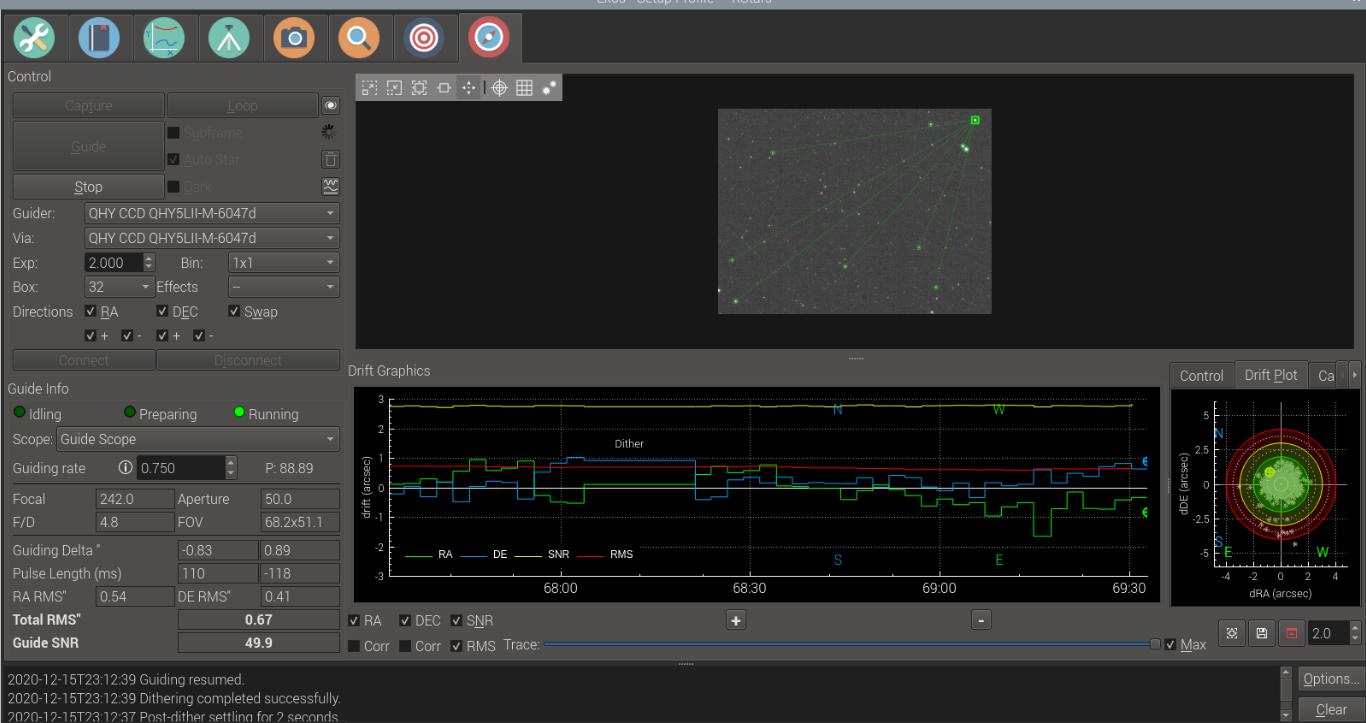The image size is (1366, 723).
Task: Click the Focal 242.0 field
Action: pos(134,499)
